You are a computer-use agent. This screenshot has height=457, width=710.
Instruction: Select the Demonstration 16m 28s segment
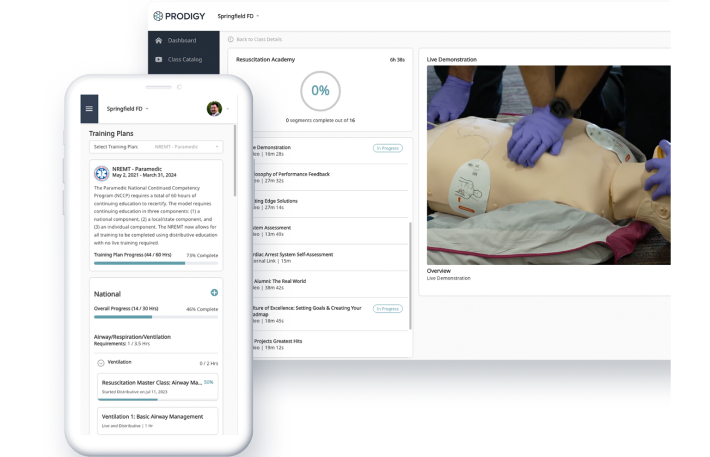331,151
